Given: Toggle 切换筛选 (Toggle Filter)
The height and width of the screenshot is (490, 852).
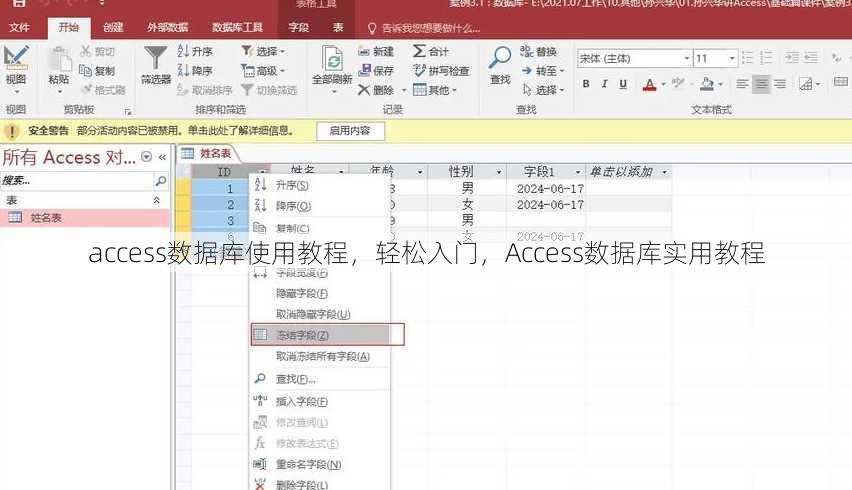Looking at the screenshot, I should point(270,90).
